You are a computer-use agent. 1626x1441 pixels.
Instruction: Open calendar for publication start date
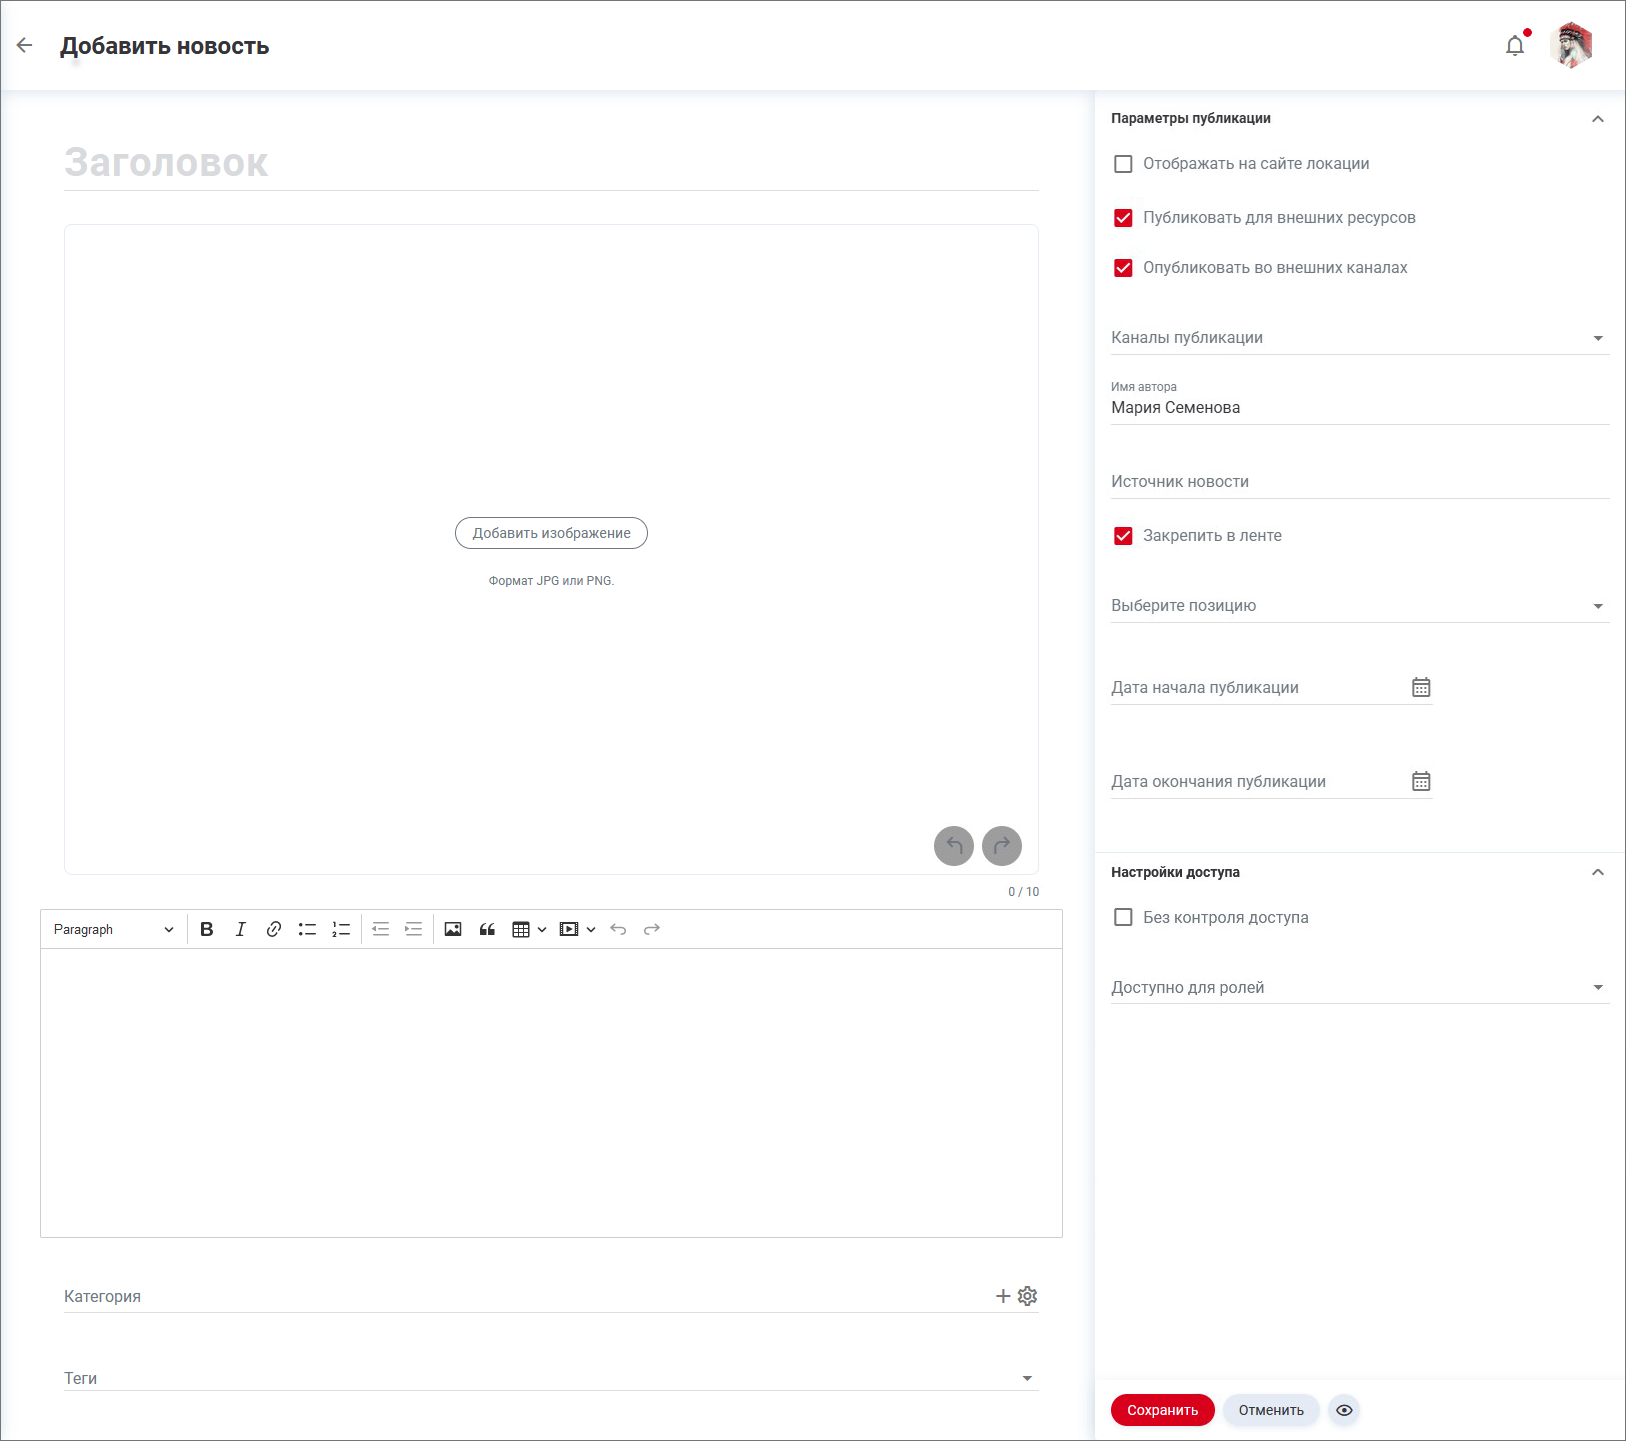click(x=1421, y=687)
